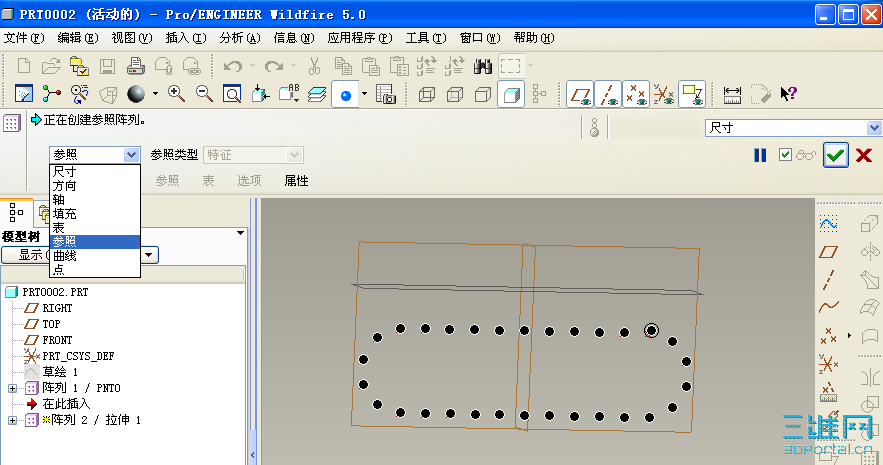The height and width of the screenshot is (465, 883).
Task: Click the Datum curve tool in right toolbar
Action: (x=828, y=307)
